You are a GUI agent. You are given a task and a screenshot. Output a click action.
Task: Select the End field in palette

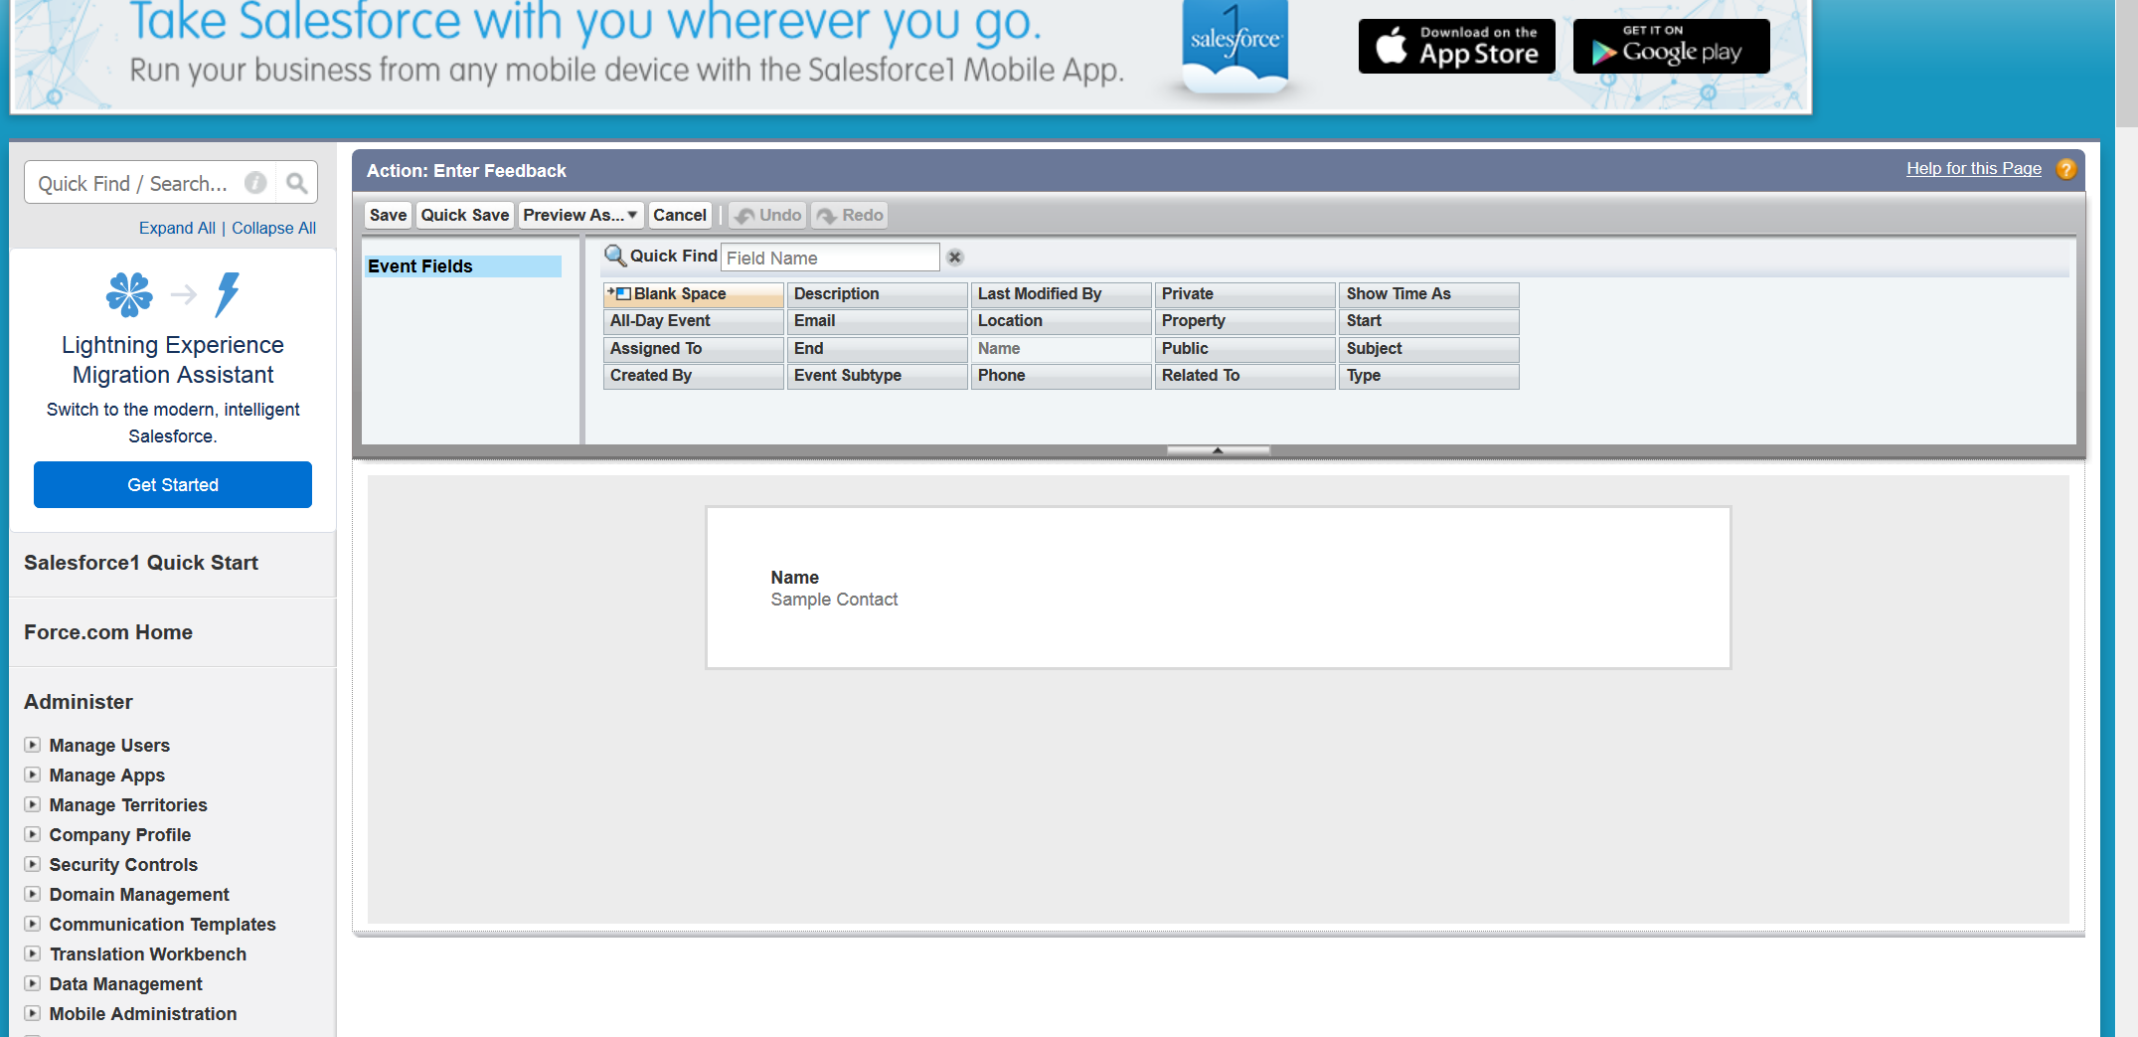point(878,349)
